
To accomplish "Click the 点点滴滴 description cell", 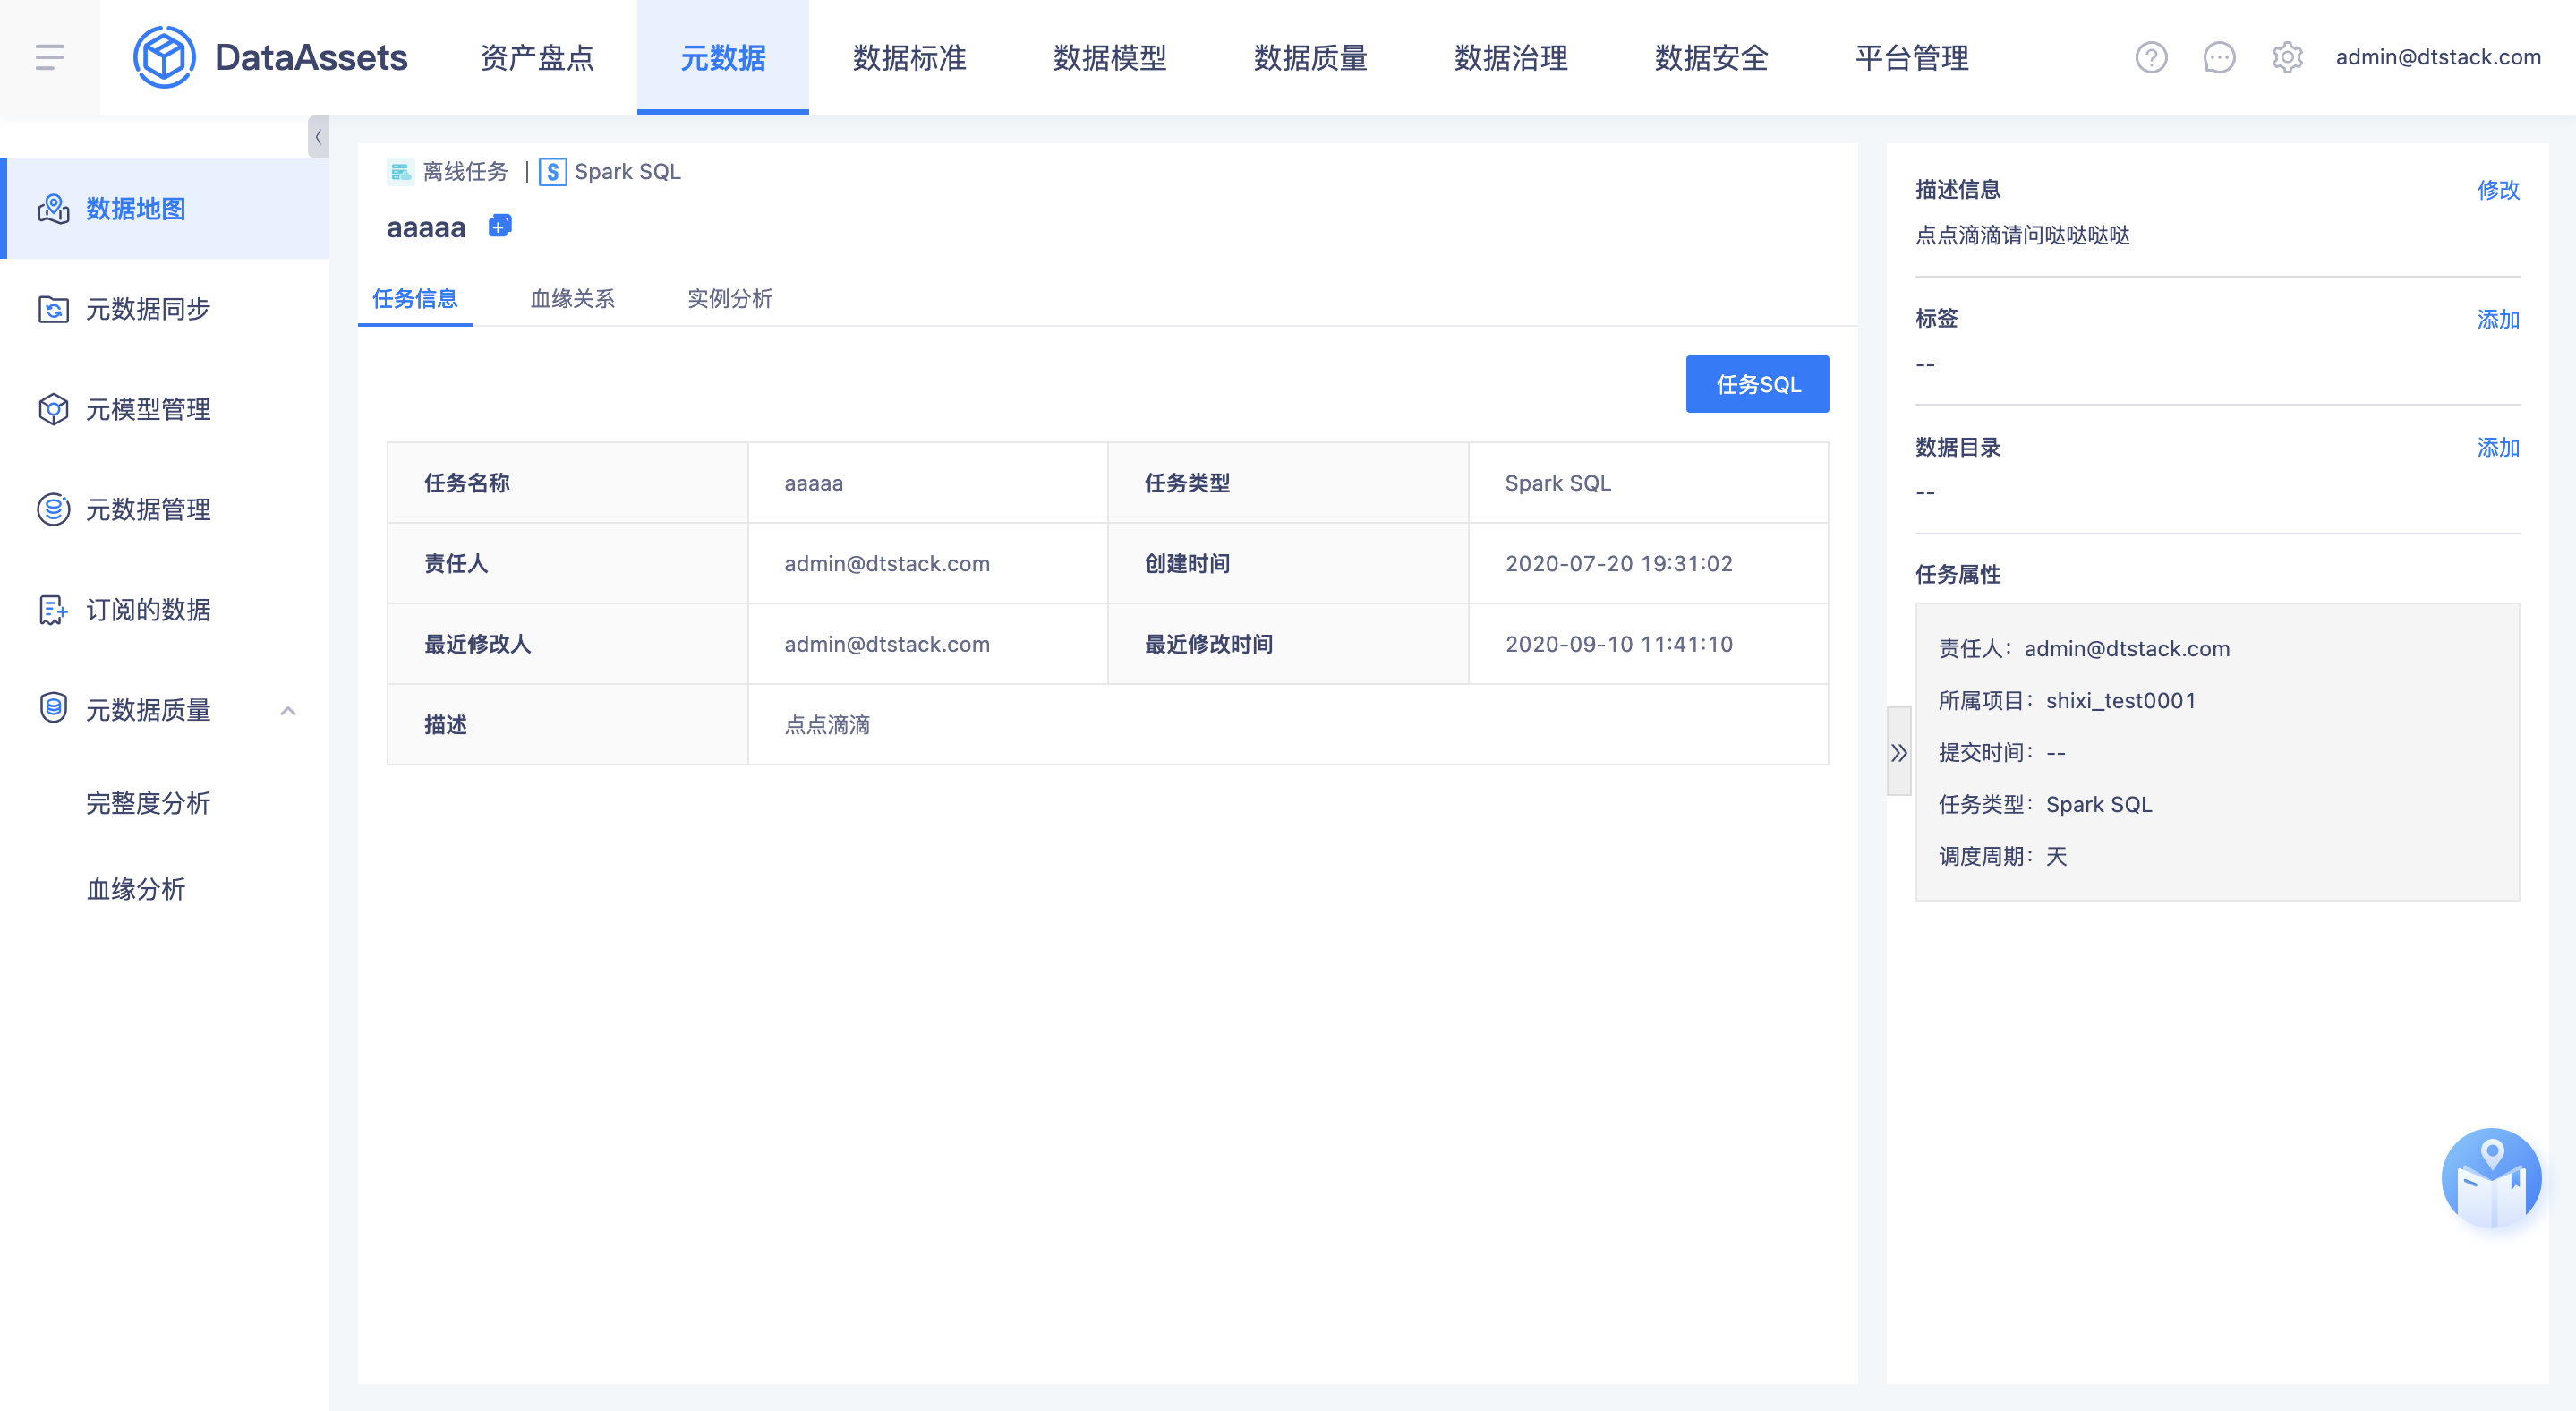I will (x=1288, y=724).
